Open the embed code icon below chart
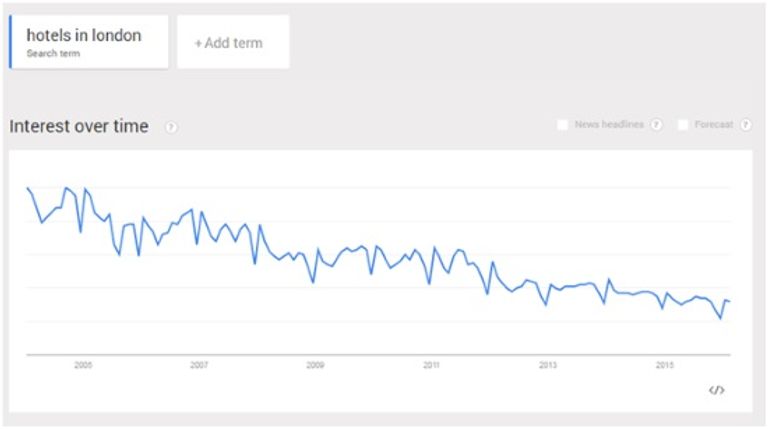The image size is (768, 429). pos(716,390)
